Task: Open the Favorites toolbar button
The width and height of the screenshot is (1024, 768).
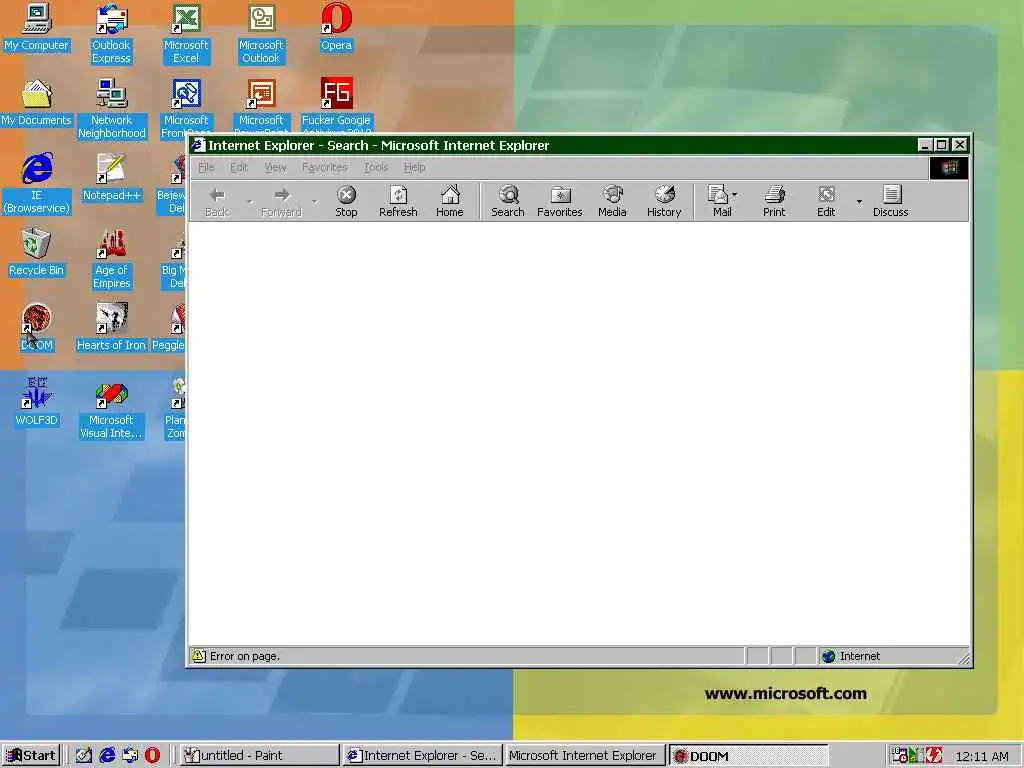Action: click(x=560, y=201)
